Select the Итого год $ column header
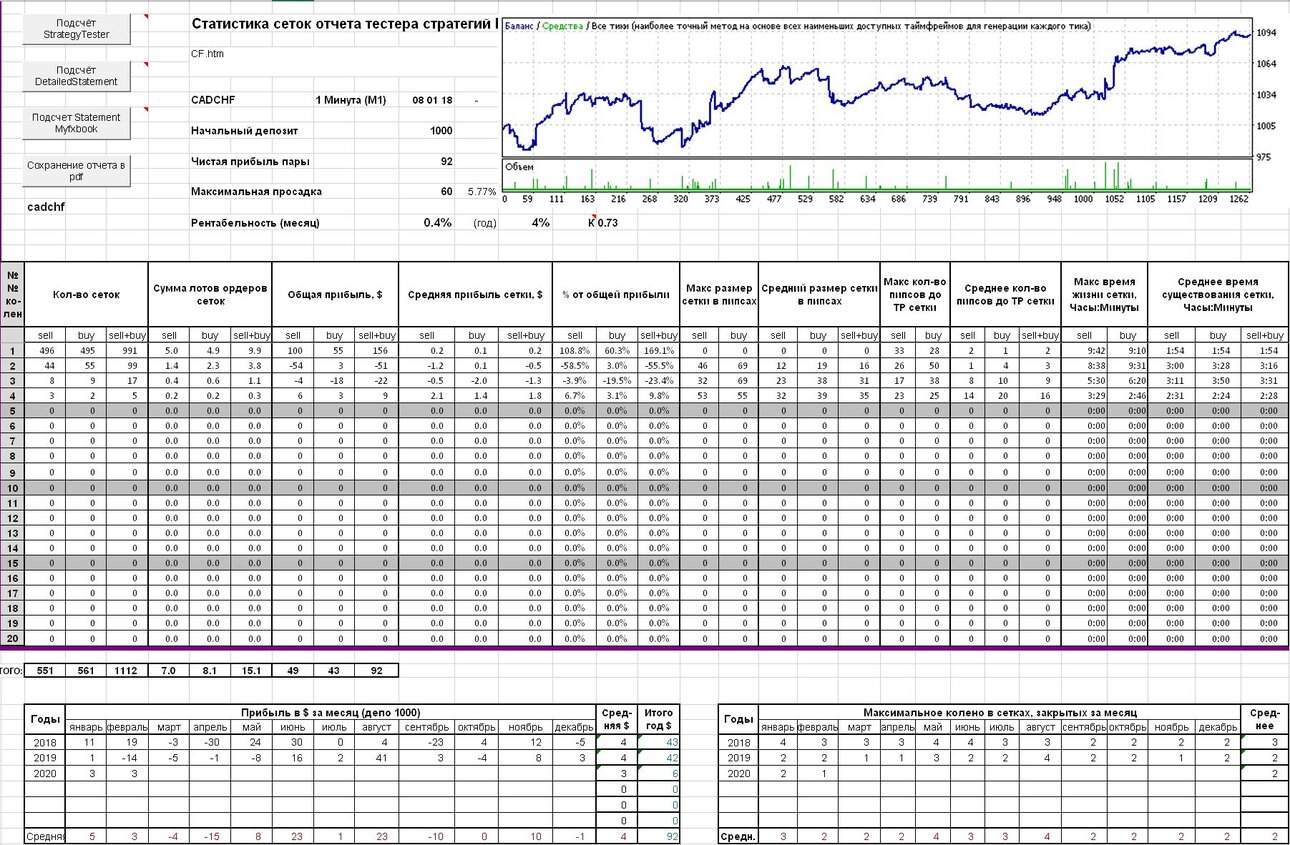This screenshot has height=845, width=1290. tap(659, 719)
